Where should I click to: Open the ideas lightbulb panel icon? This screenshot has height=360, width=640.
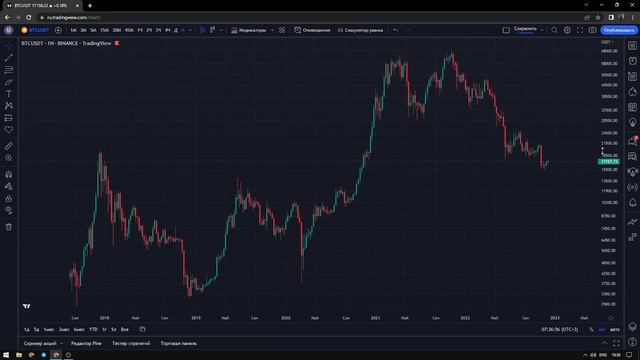(632, 122)
